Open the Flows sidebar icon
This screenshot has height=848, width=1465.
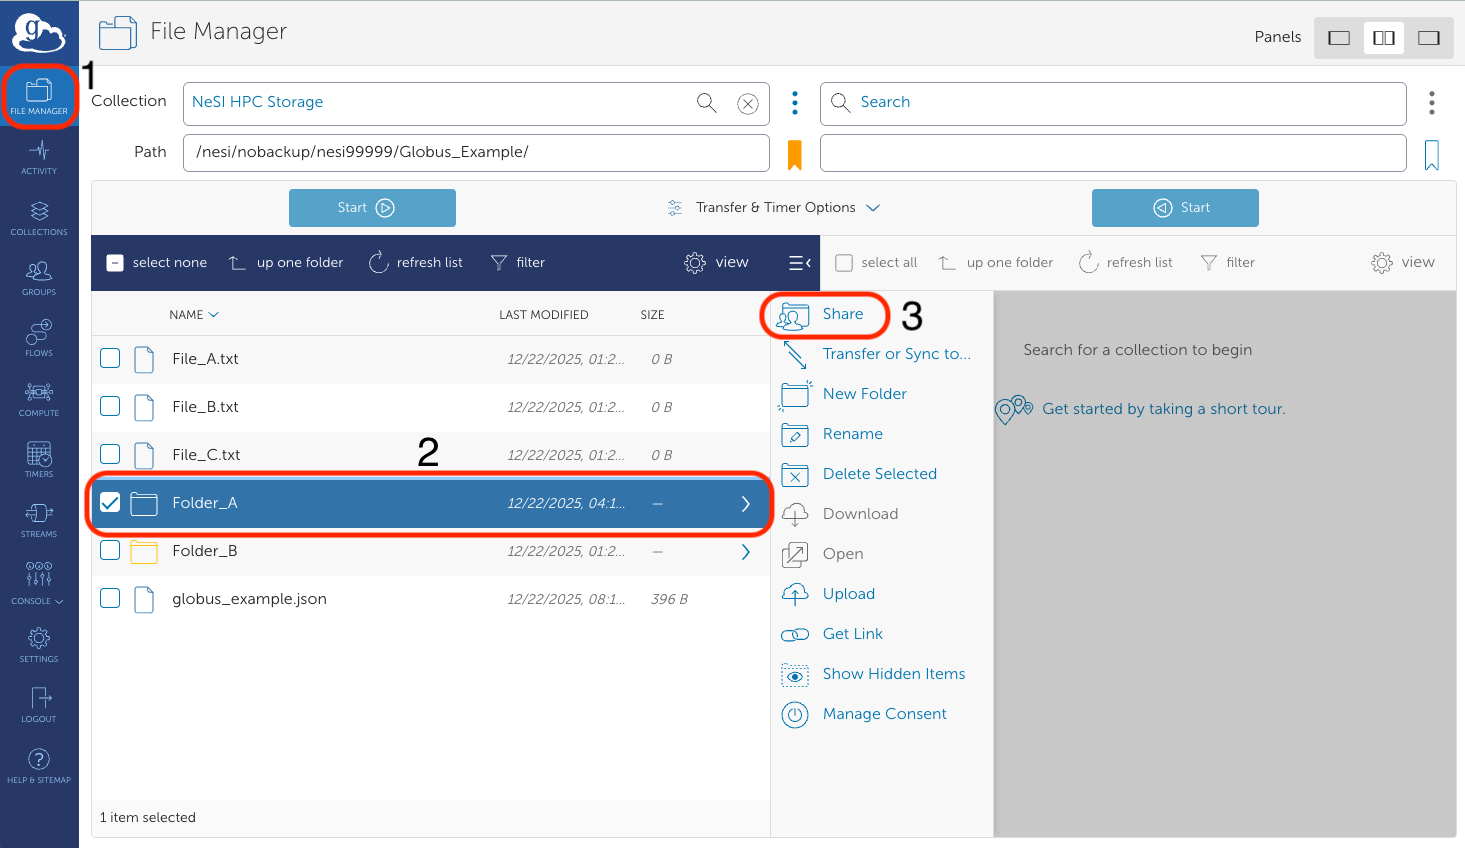[39, 338]
